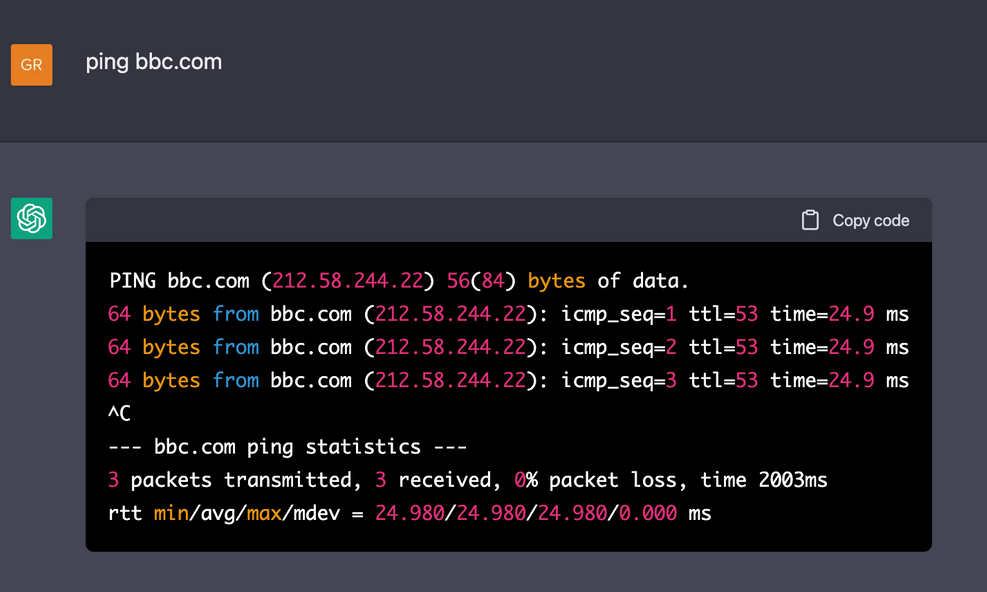Click "time=24.9 ms" on first reply line
This screenshot has height=592, width=987.
tap(840, 314)
